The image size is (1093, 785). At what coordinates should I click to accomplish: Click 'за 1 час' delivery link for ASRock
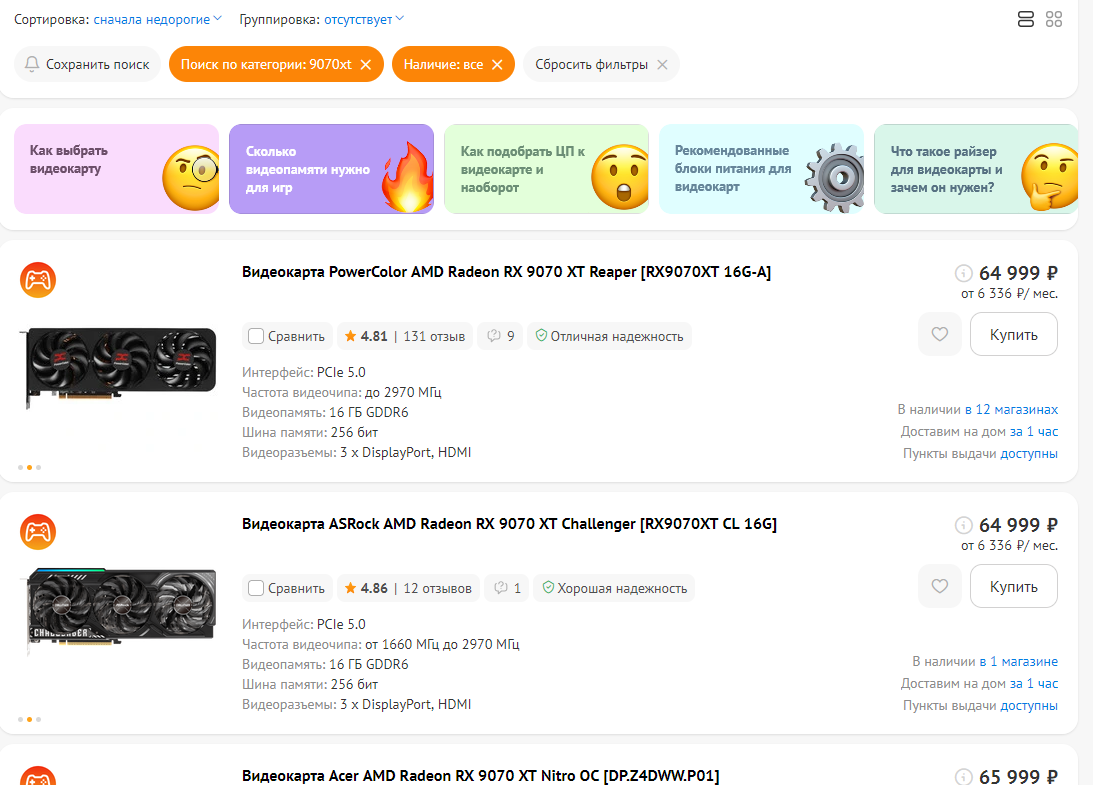(1034, 683)
